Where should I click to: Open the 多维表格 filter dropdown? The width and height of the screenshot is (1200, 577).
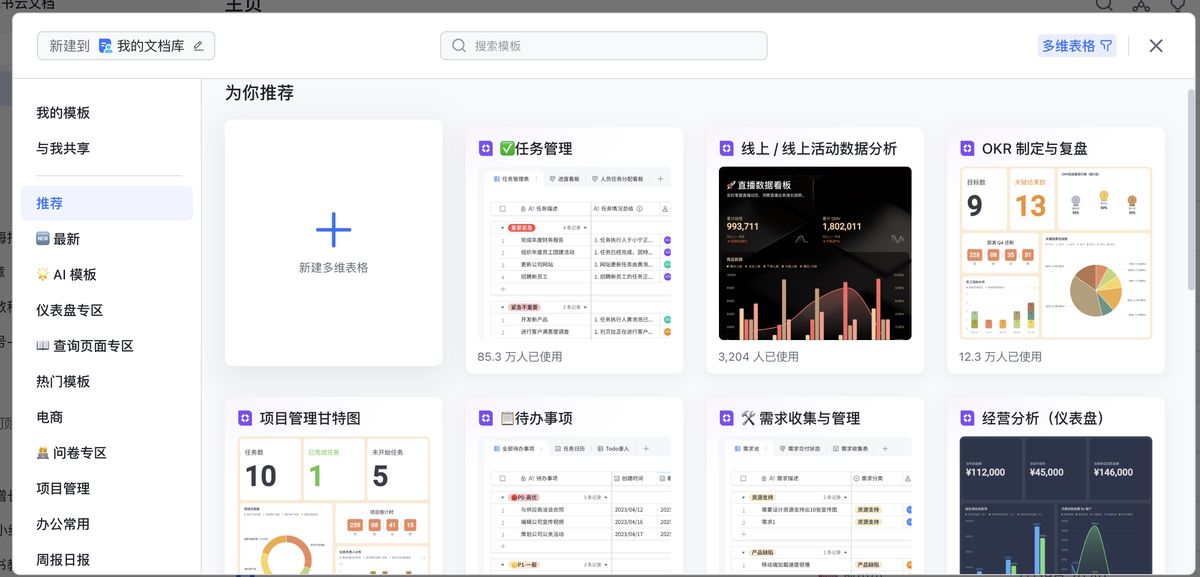click(1077, 46)
